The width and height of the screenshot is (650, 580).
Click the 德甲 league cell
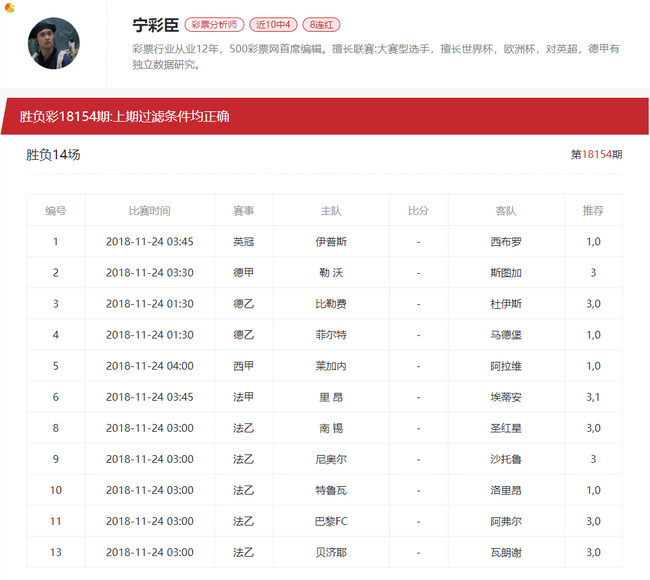(x=243, y=272)
